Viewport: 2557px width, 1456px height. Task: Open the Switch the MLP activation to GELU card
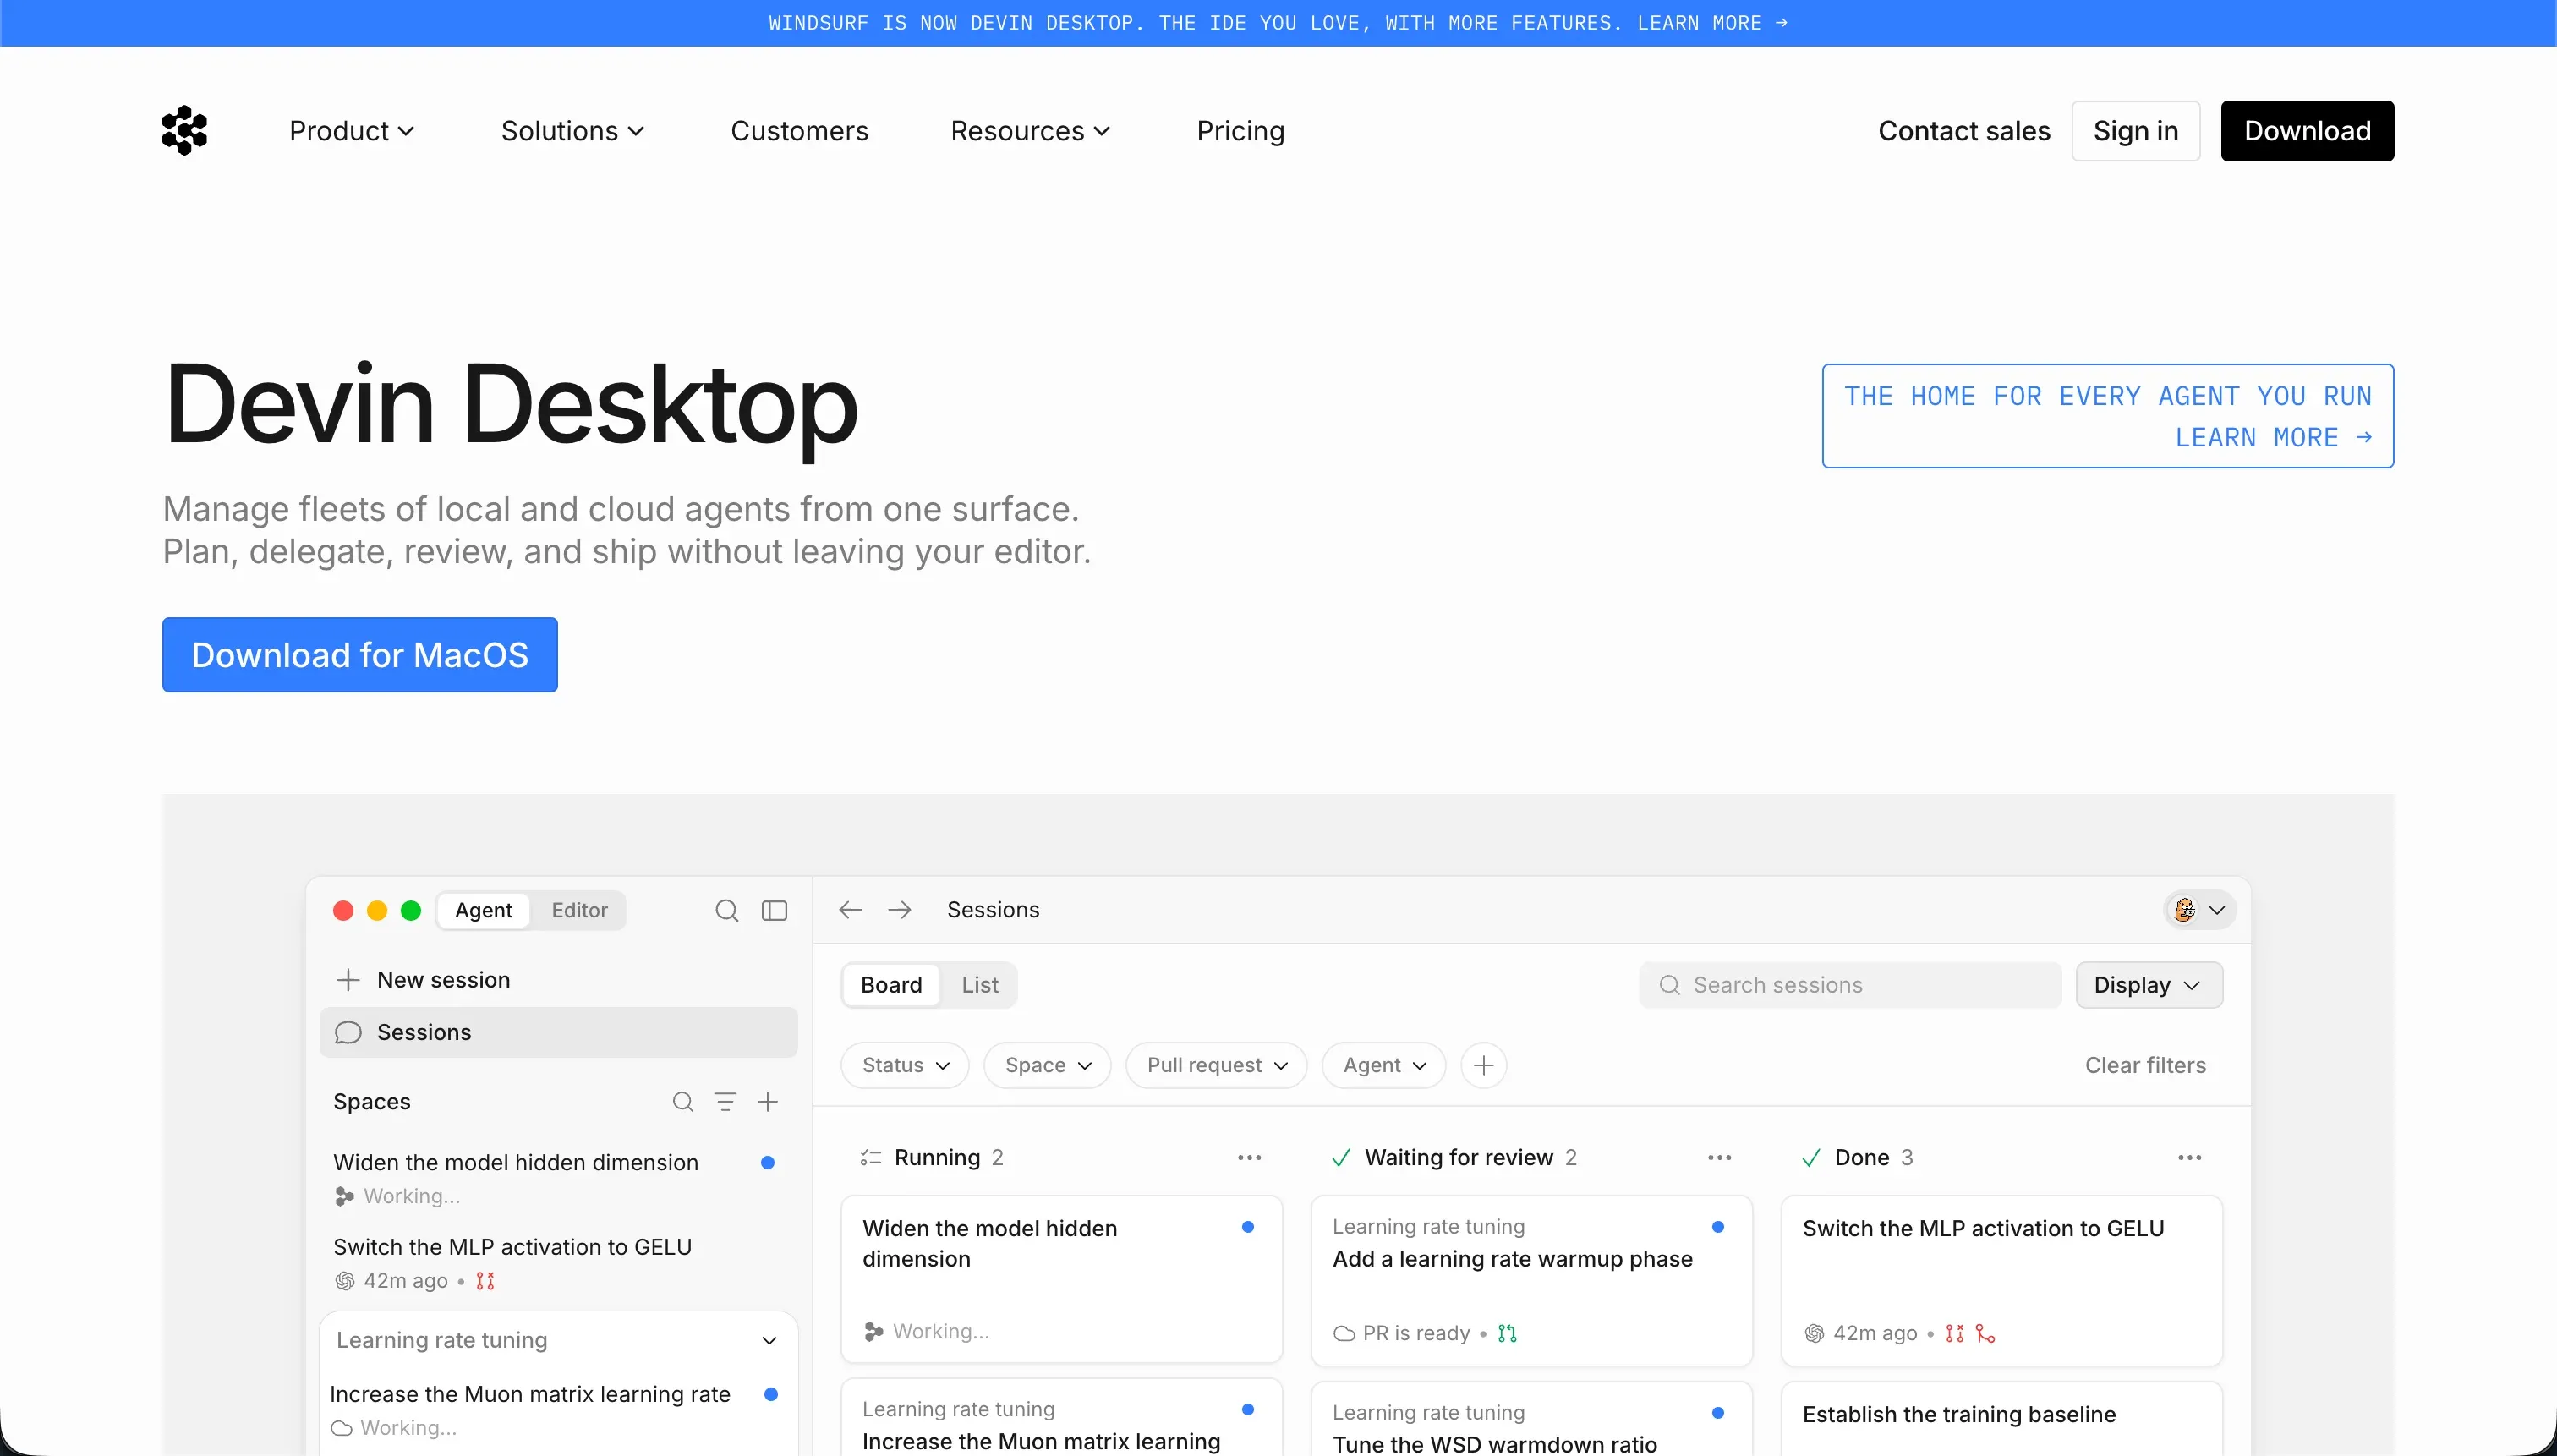click(x=2001, y=1281)
